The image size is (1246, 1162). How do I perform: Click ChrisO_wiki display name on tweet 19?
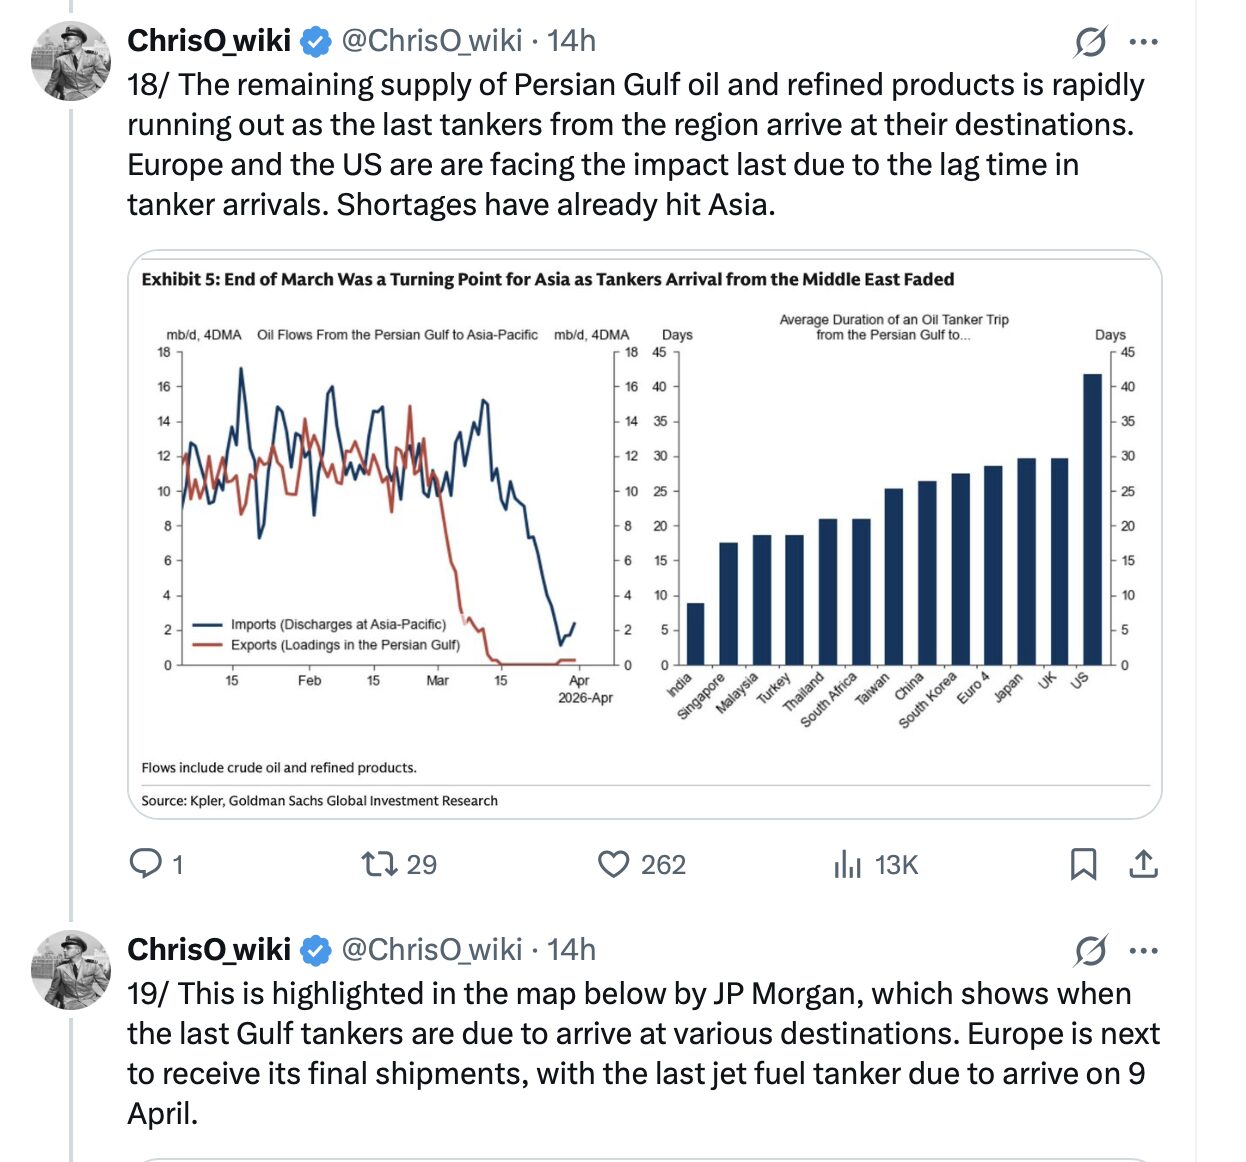point(209,950)
